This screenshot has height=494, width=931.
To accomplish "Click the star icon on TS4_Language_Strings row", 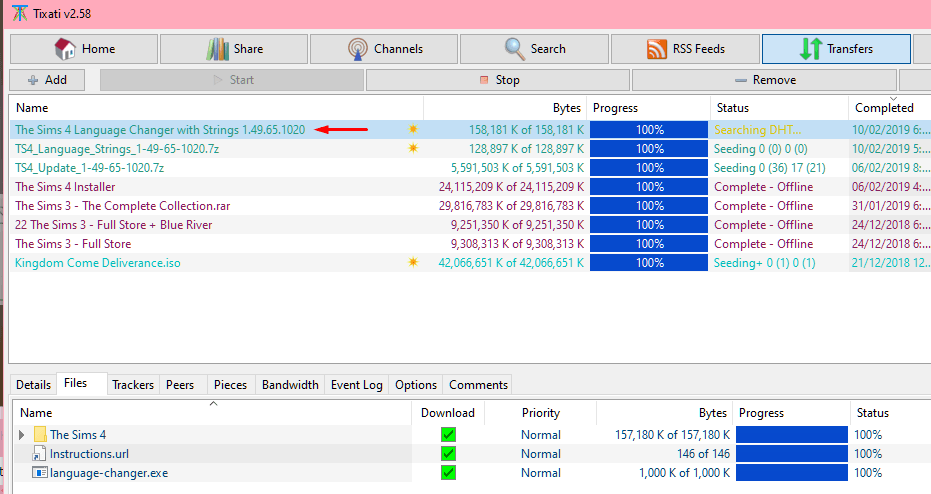I will [413, 148].
